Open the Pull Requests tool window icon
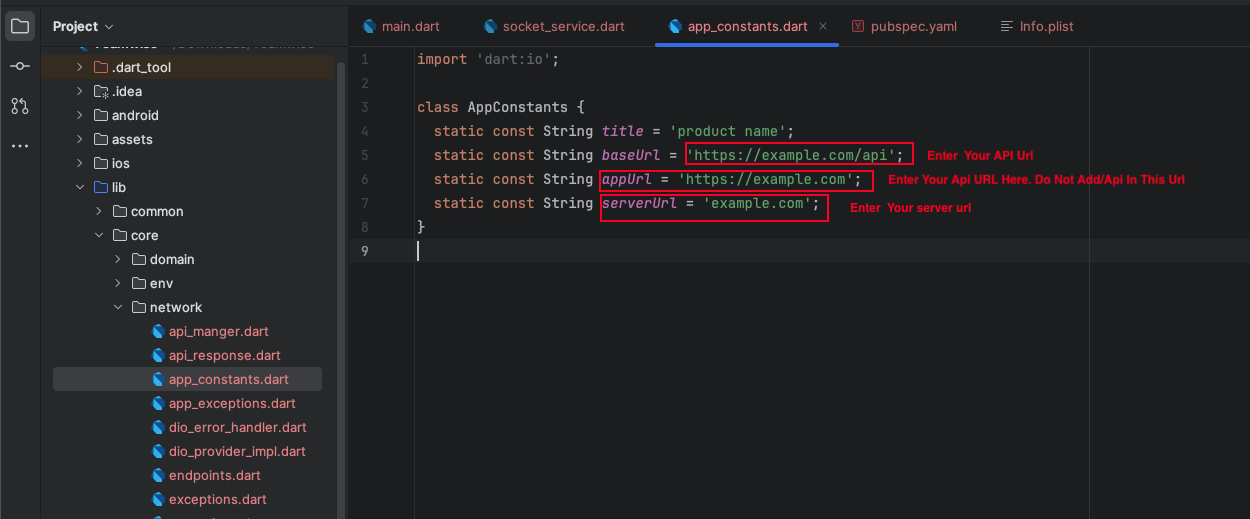The height and width of the screenshot is (519, 1250). [20, 106]
